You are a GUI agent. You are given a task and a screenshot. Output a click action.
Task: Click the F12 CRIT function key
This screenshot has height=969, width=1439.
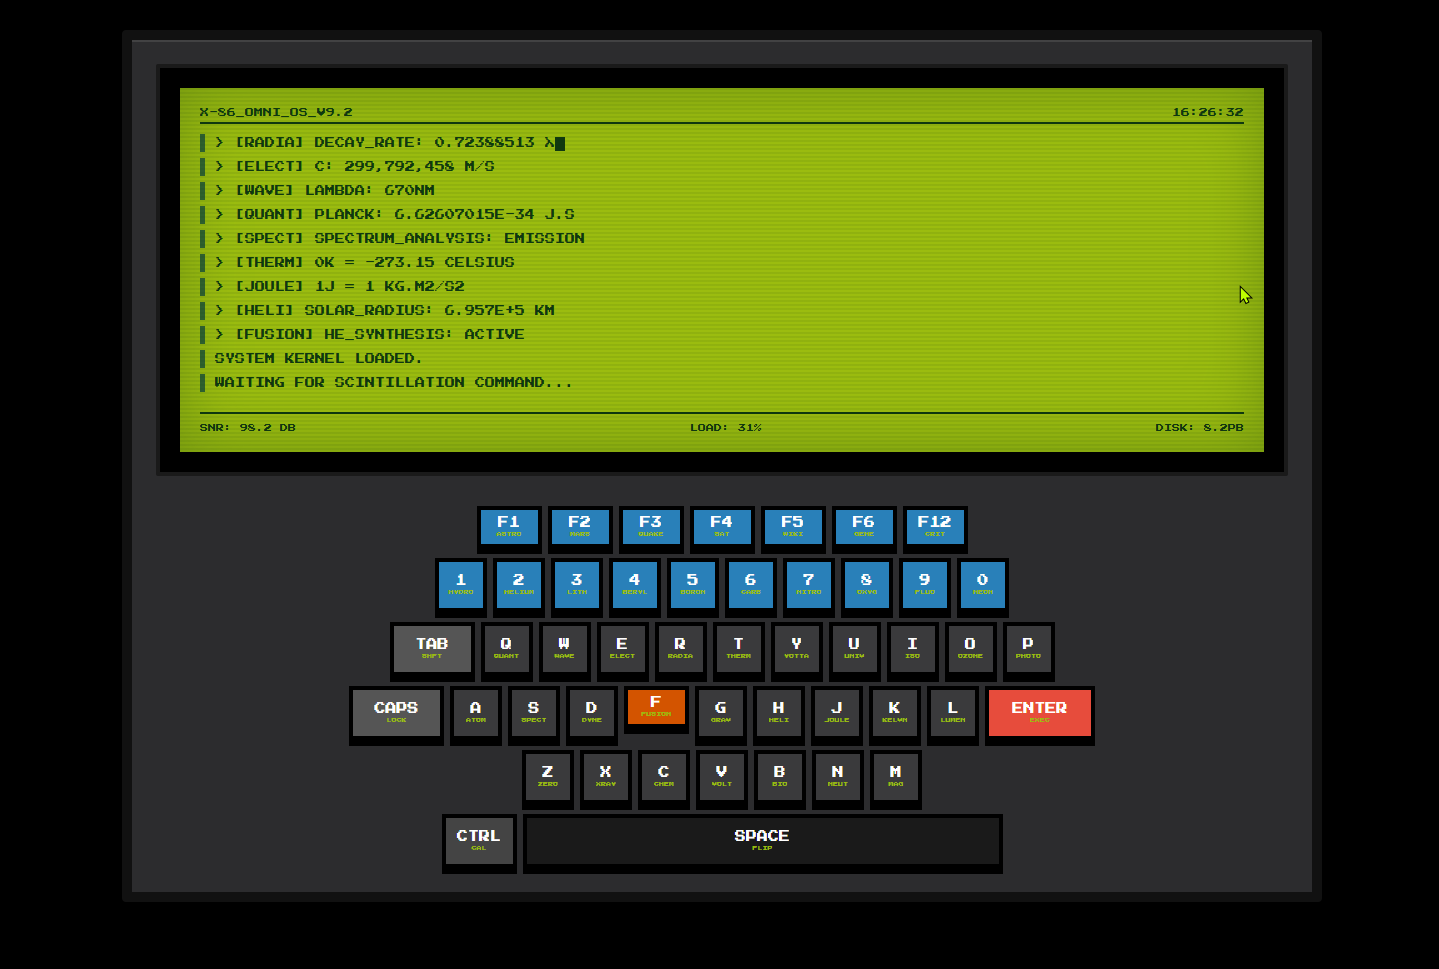point(934,527)
